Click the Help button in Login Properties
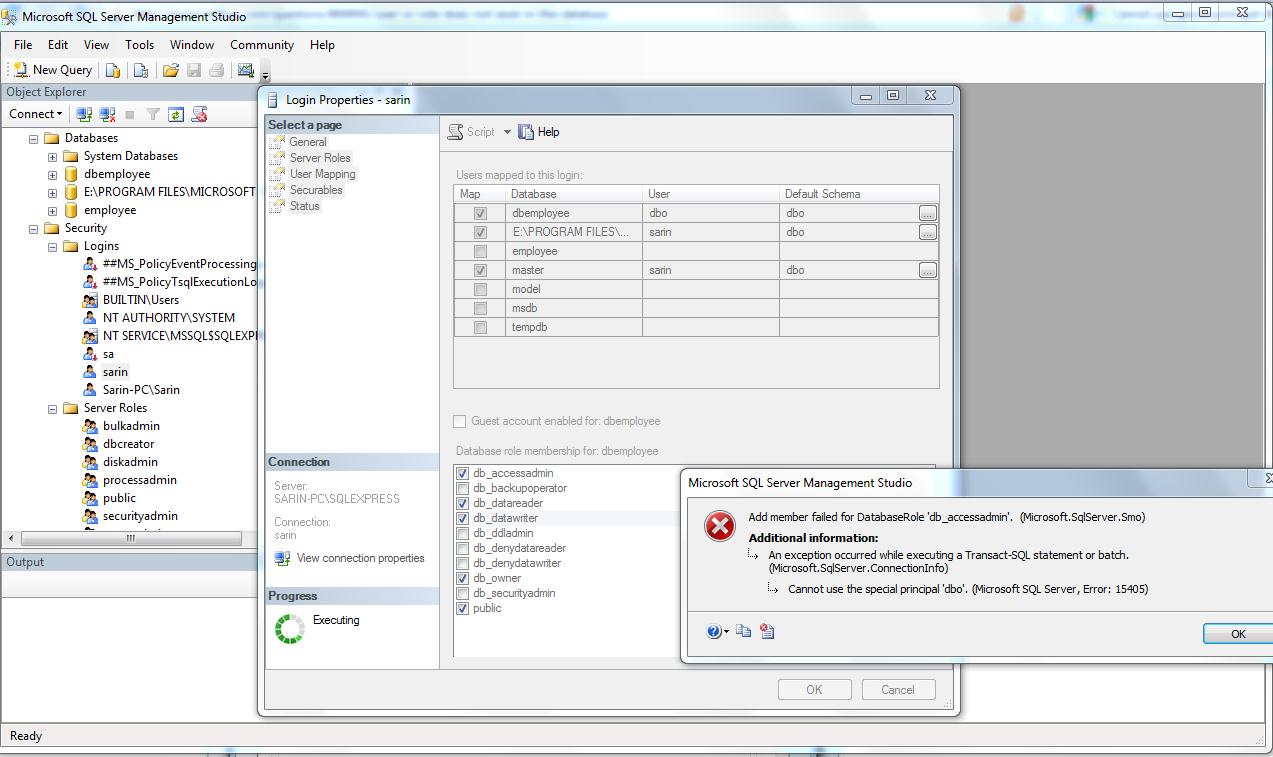Screen dimensions: 1273x757 539,132
